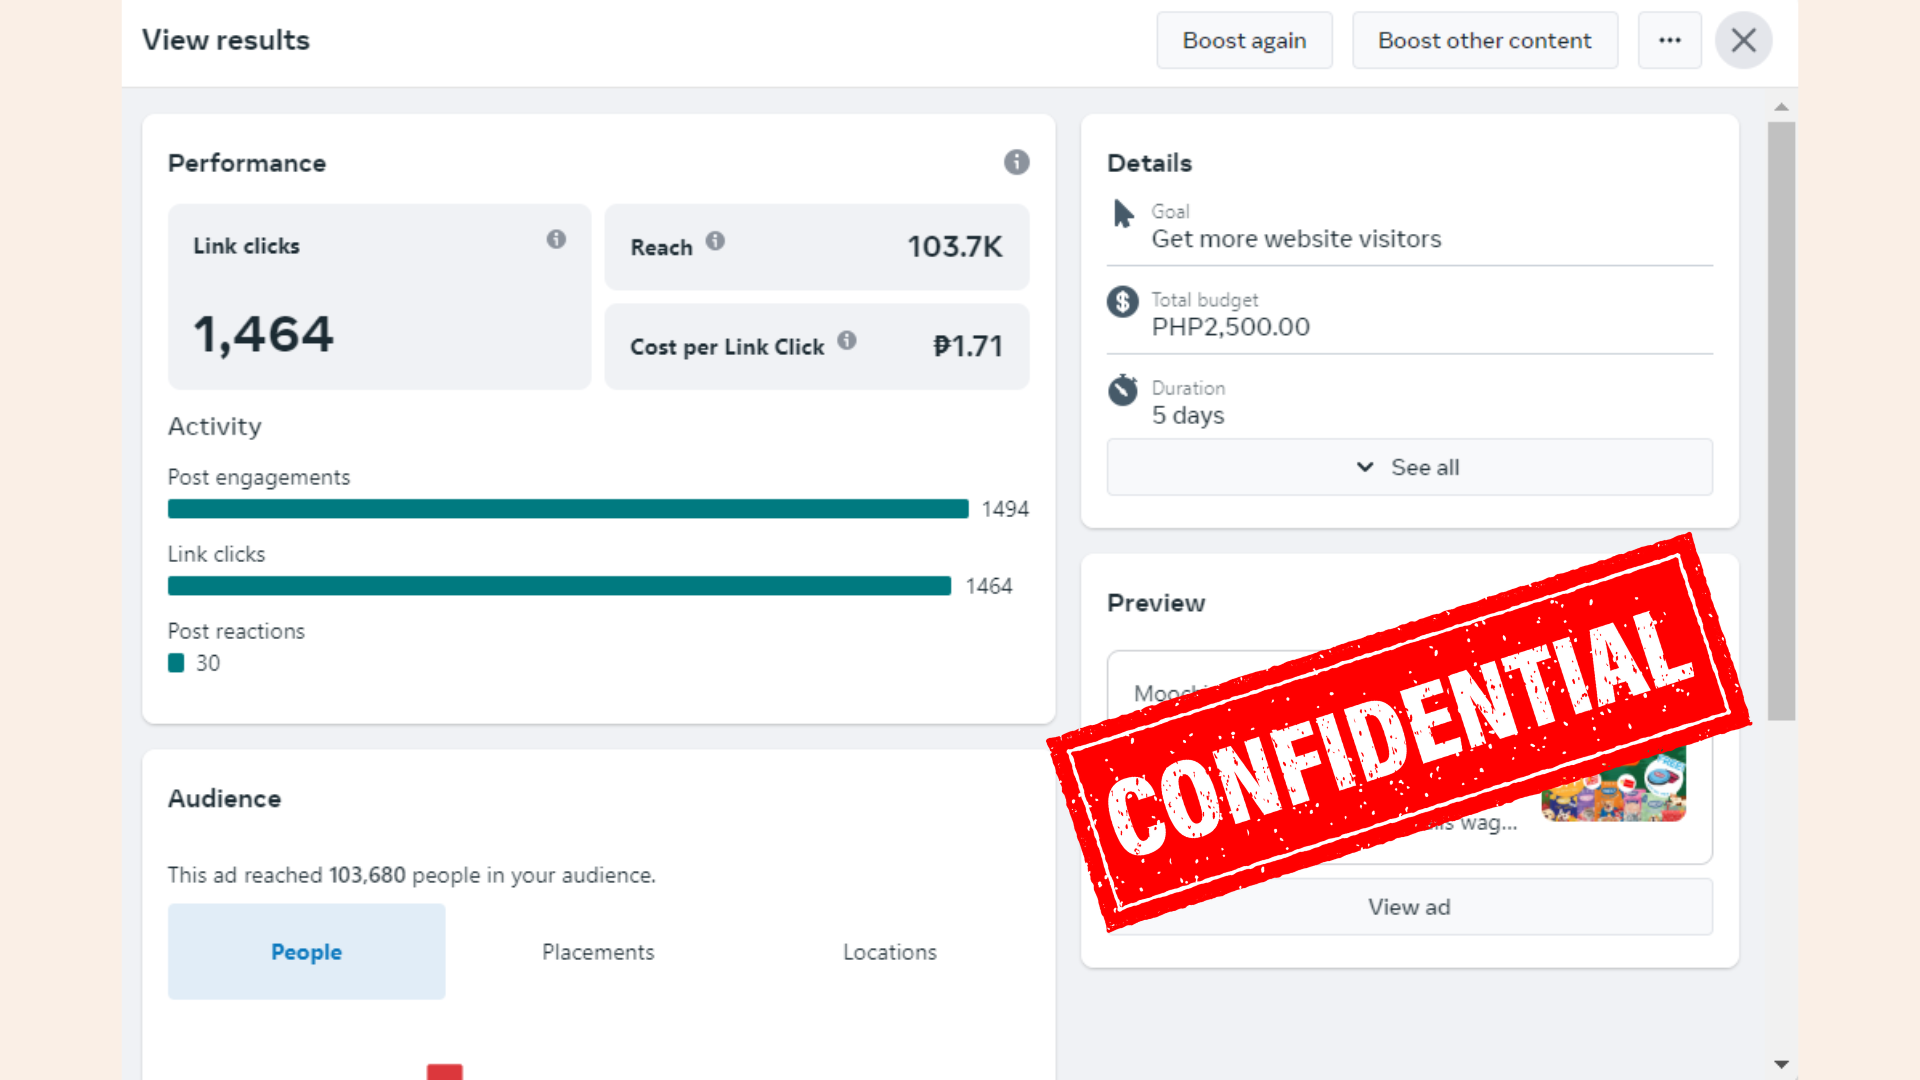Click the Post engagements progress bar
This screenshot has width=1920, height=1080.
click(568, 509)
